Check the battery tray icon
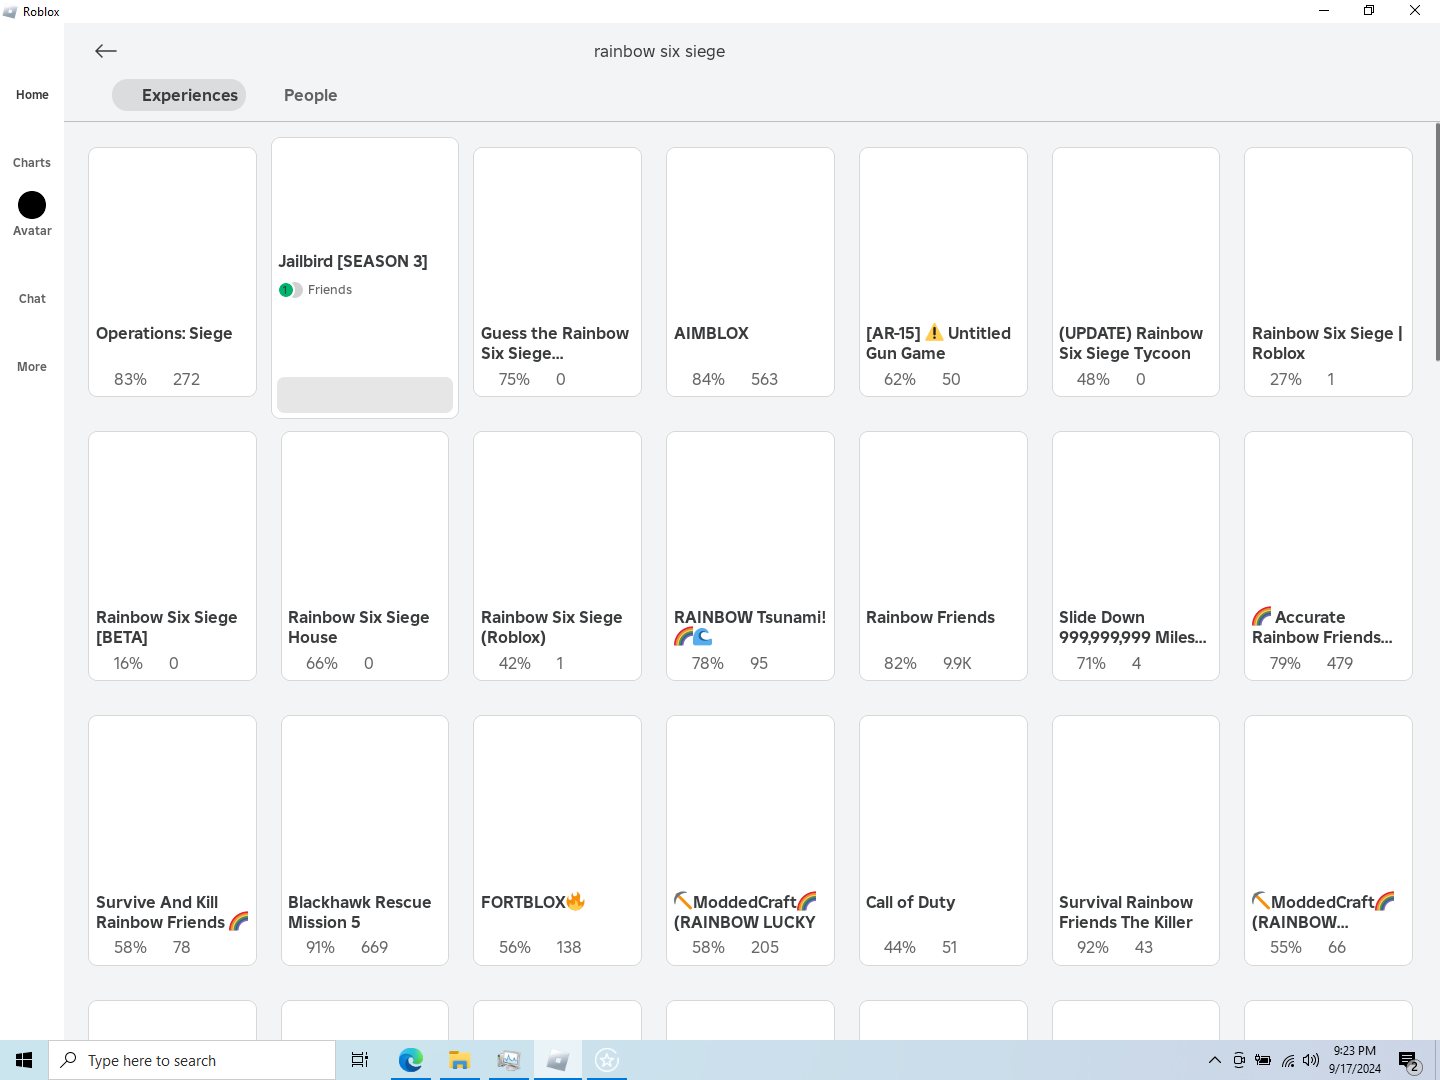 tap(1263, 1060)
